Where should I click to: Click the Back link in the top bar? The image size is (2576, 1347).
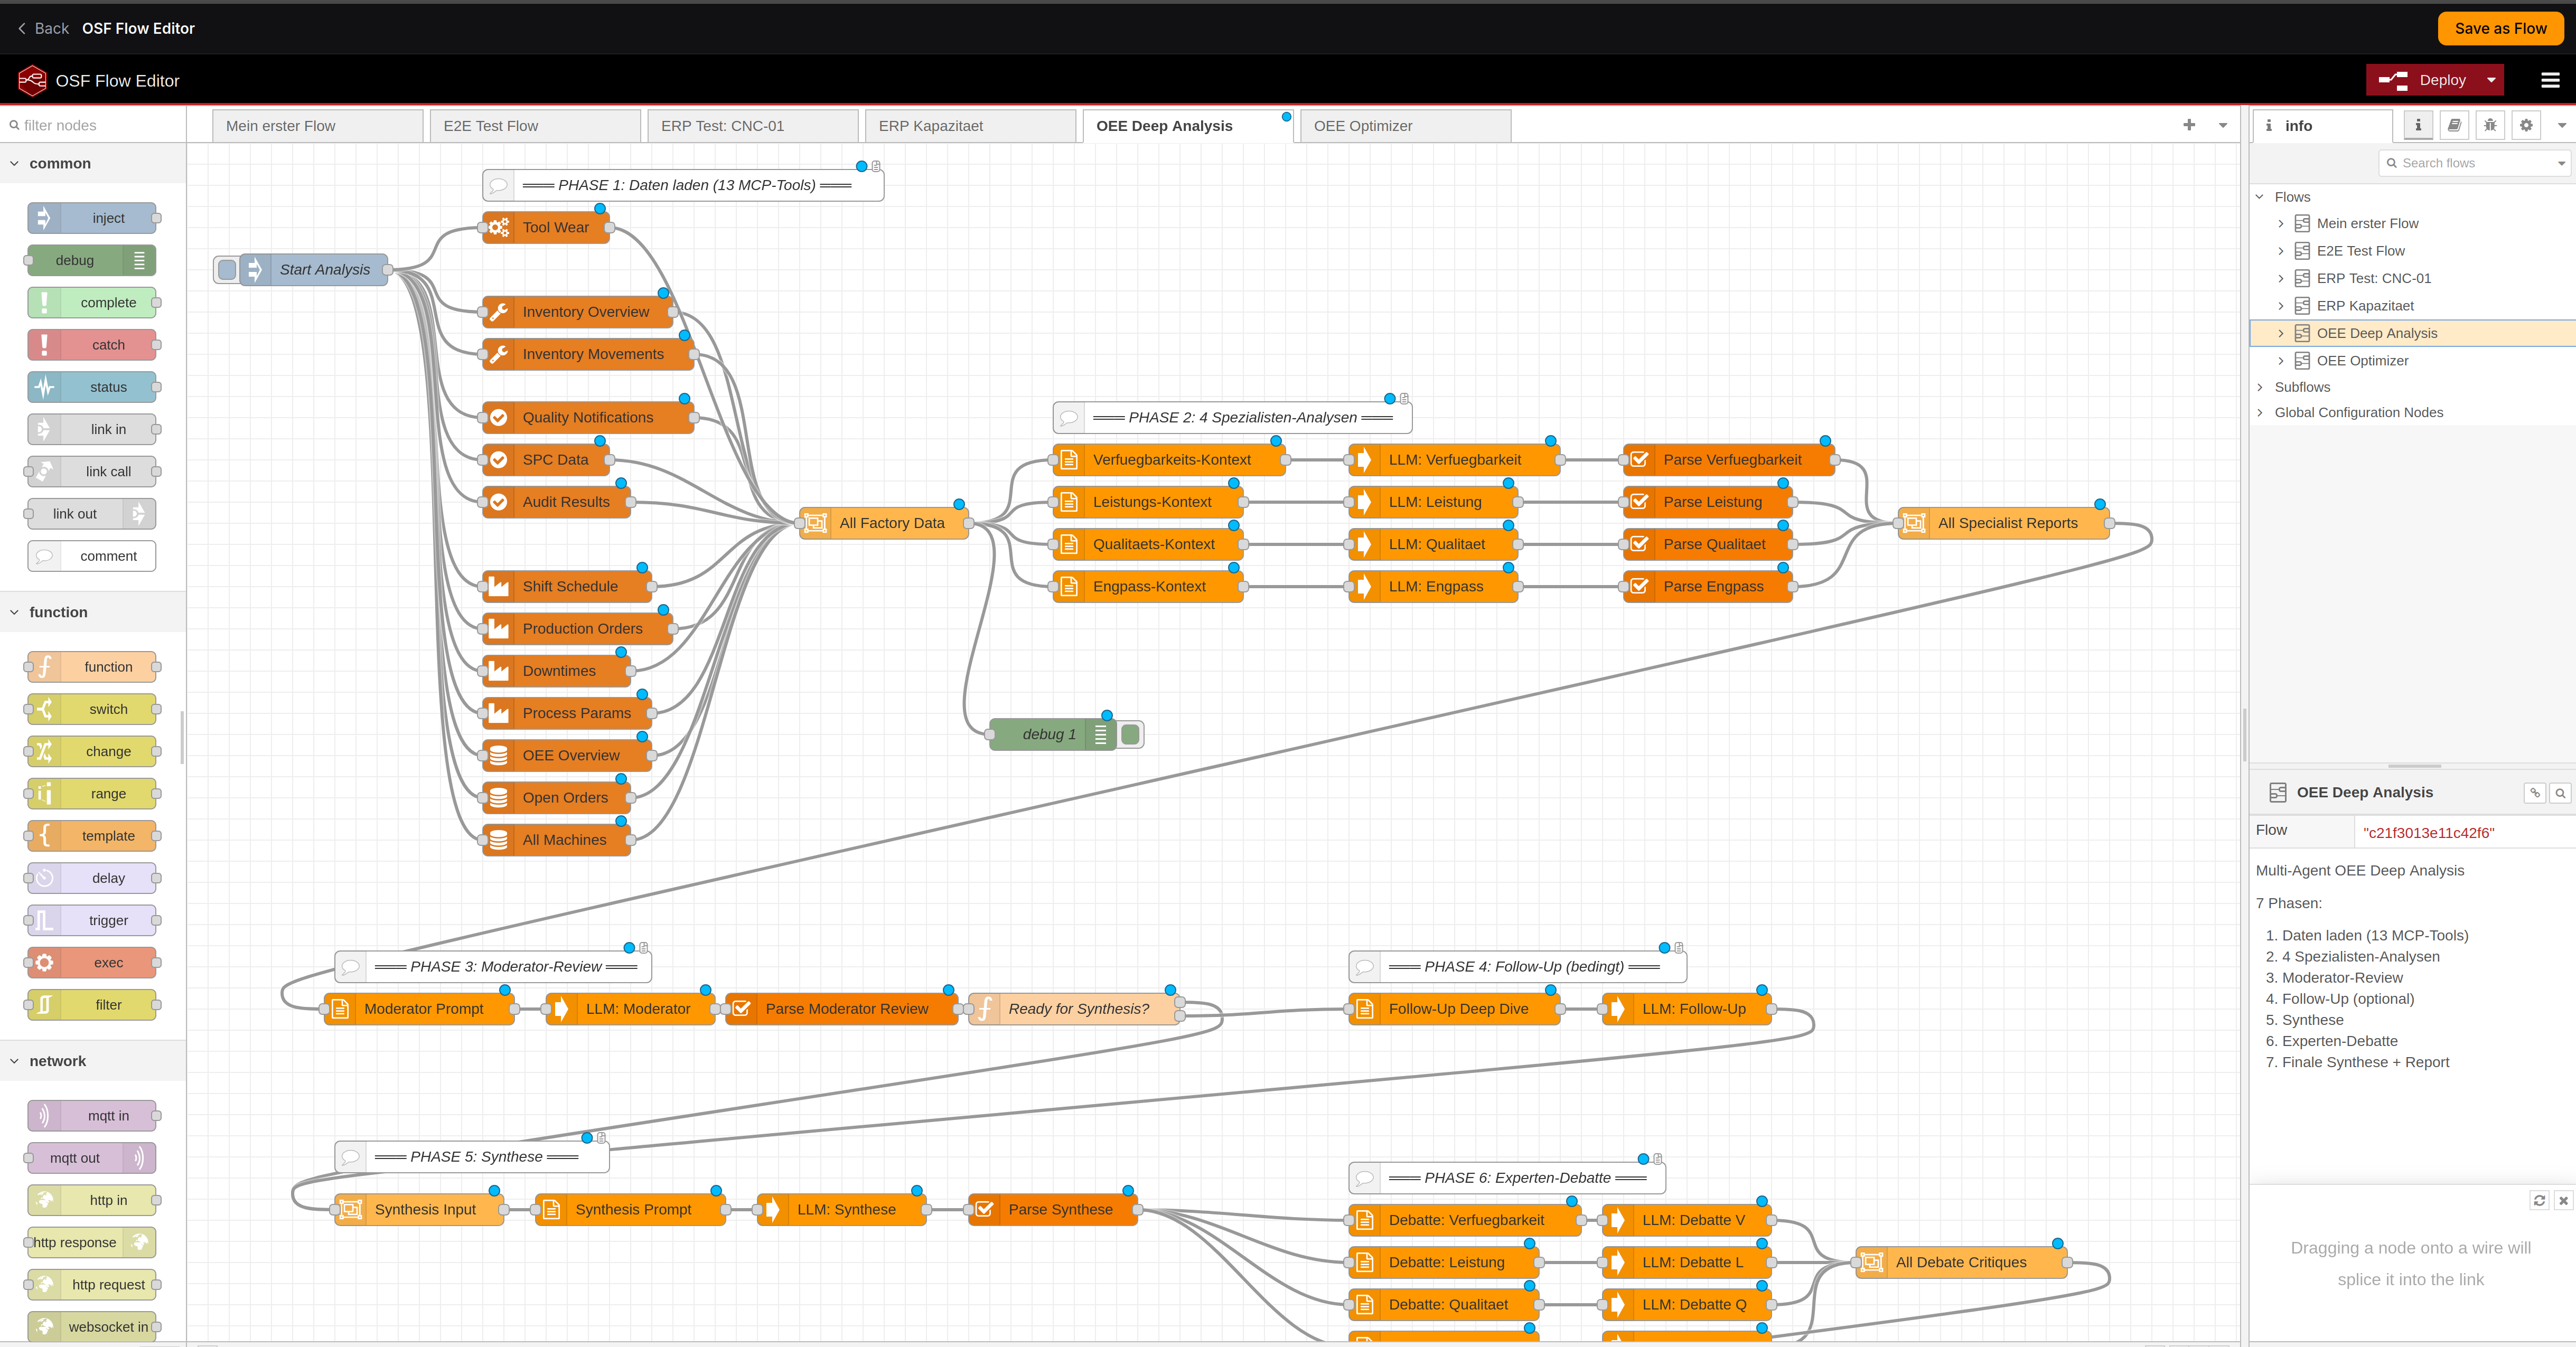point(43,28)
